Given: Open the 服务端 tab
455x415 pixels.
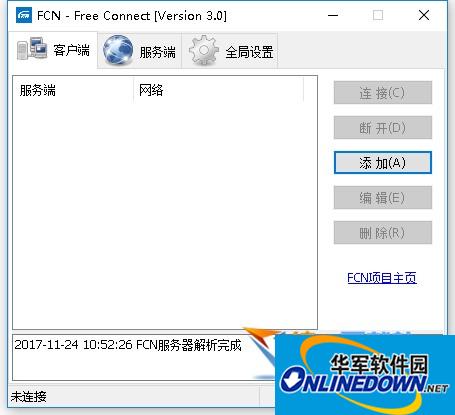Looking at the screenshot, I should (140, 50).
